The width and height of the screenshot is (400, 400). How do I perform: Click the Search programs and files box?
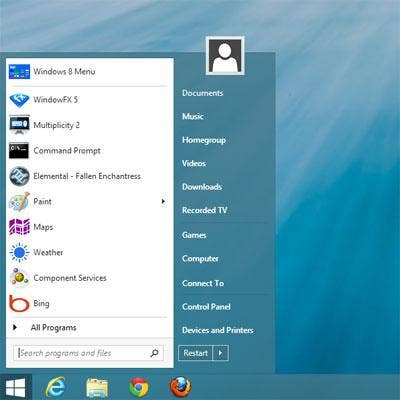pyautogui.click(x=89, y=353)
